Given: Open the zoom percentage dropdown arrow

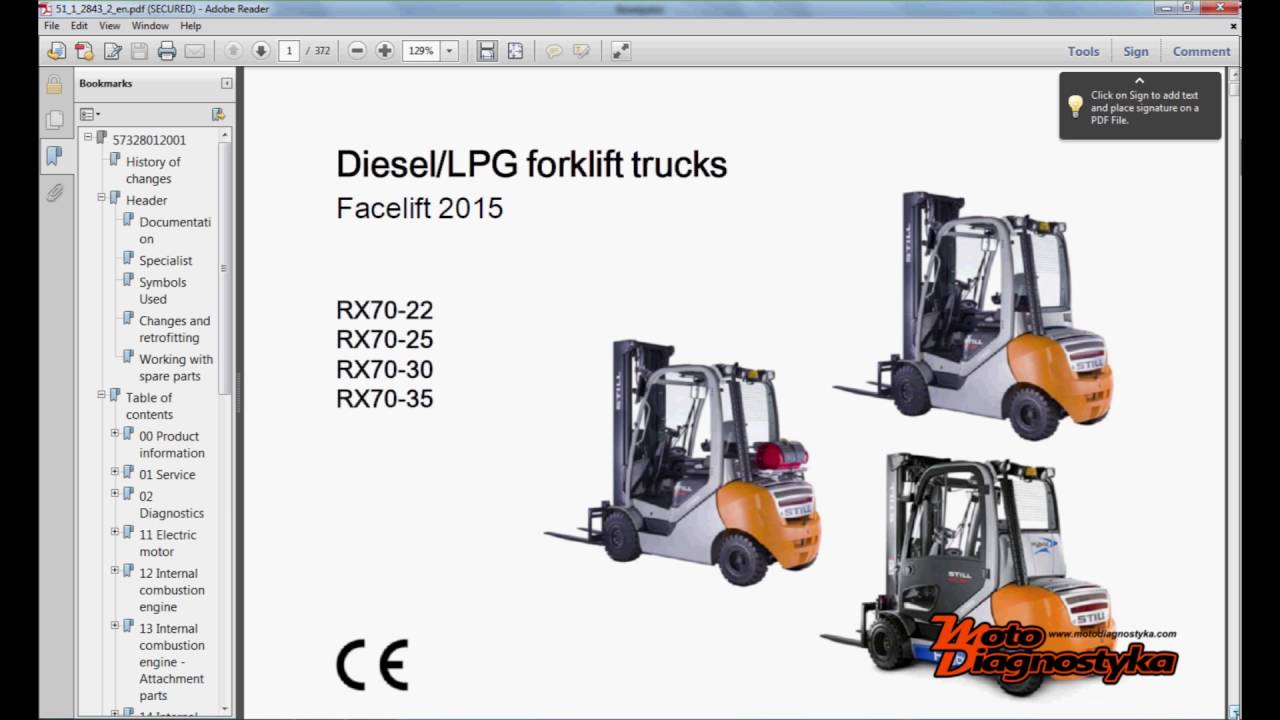Looking at the screenshot, I should pyautogui.click(x=449, y=51).
